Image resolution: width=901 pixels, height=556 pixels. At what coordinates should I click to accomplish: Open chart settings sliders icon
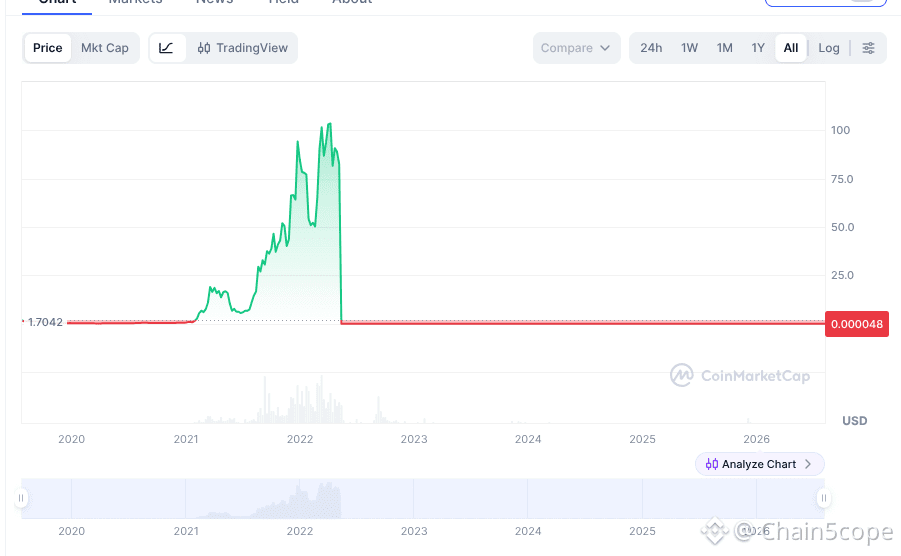(x=868, y=48)
